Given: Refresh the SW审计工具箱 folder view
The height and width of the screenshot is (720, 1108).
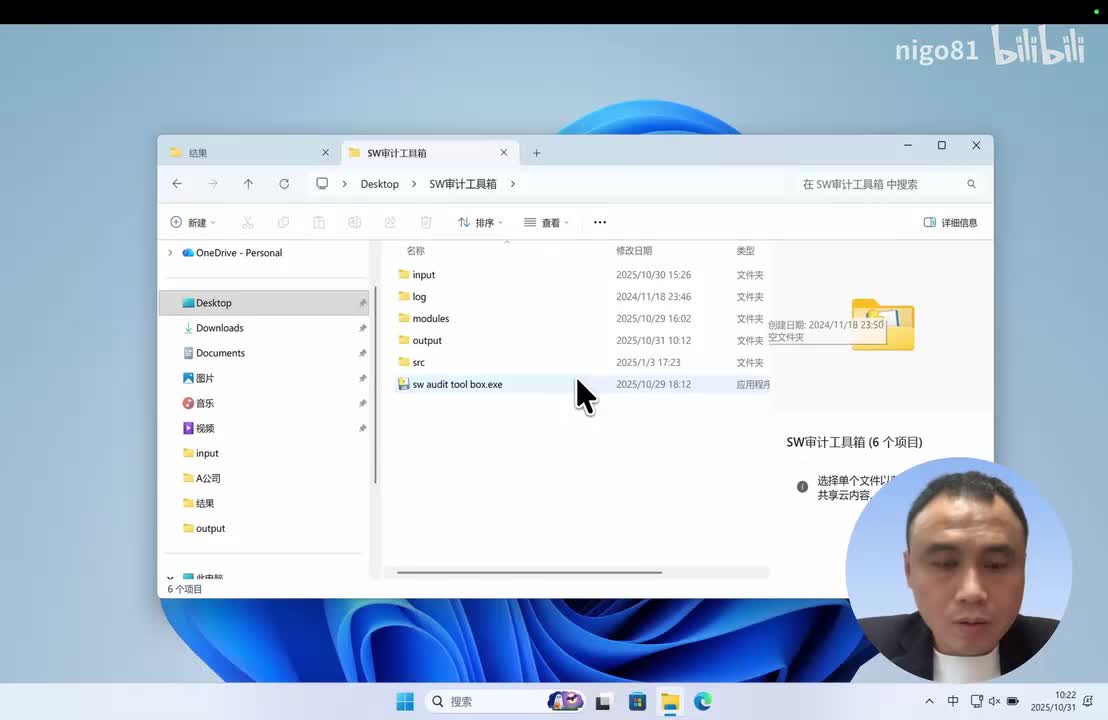Looking at the screenshot, I should point(284,184).
